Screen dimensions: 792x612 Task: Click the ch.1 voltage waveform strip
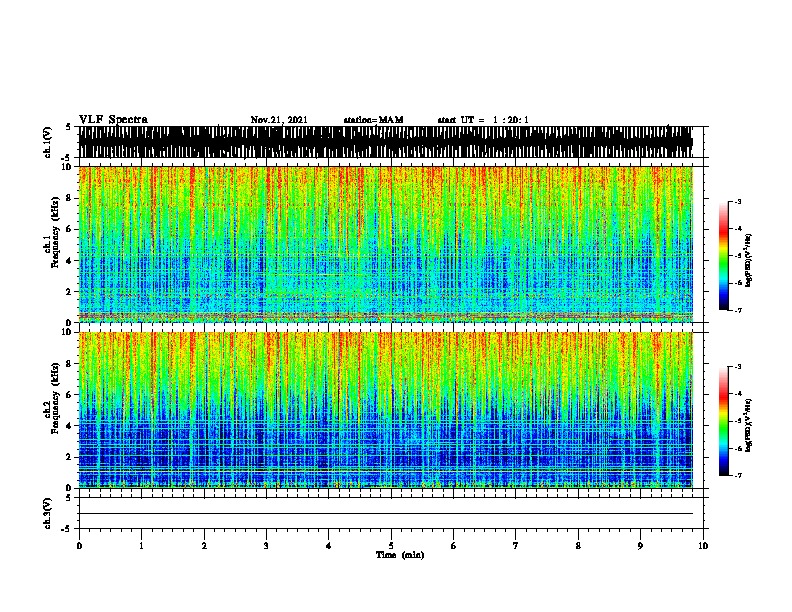click(x=386, y=142)
